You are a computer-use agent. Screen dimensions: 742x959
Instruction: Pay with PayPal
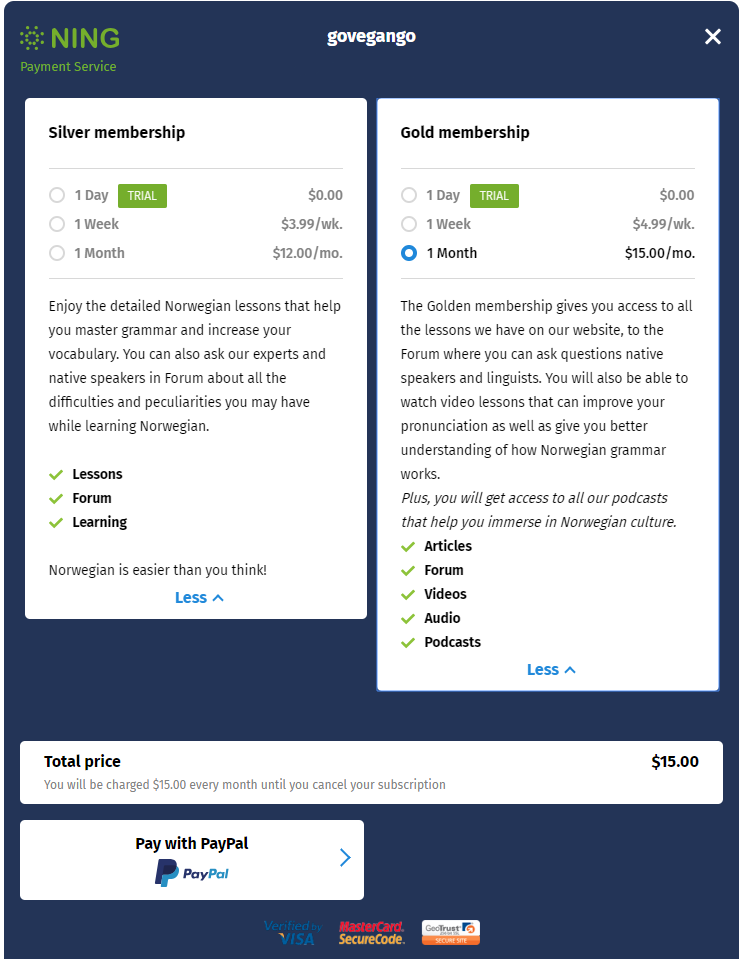tap(191, 859)
